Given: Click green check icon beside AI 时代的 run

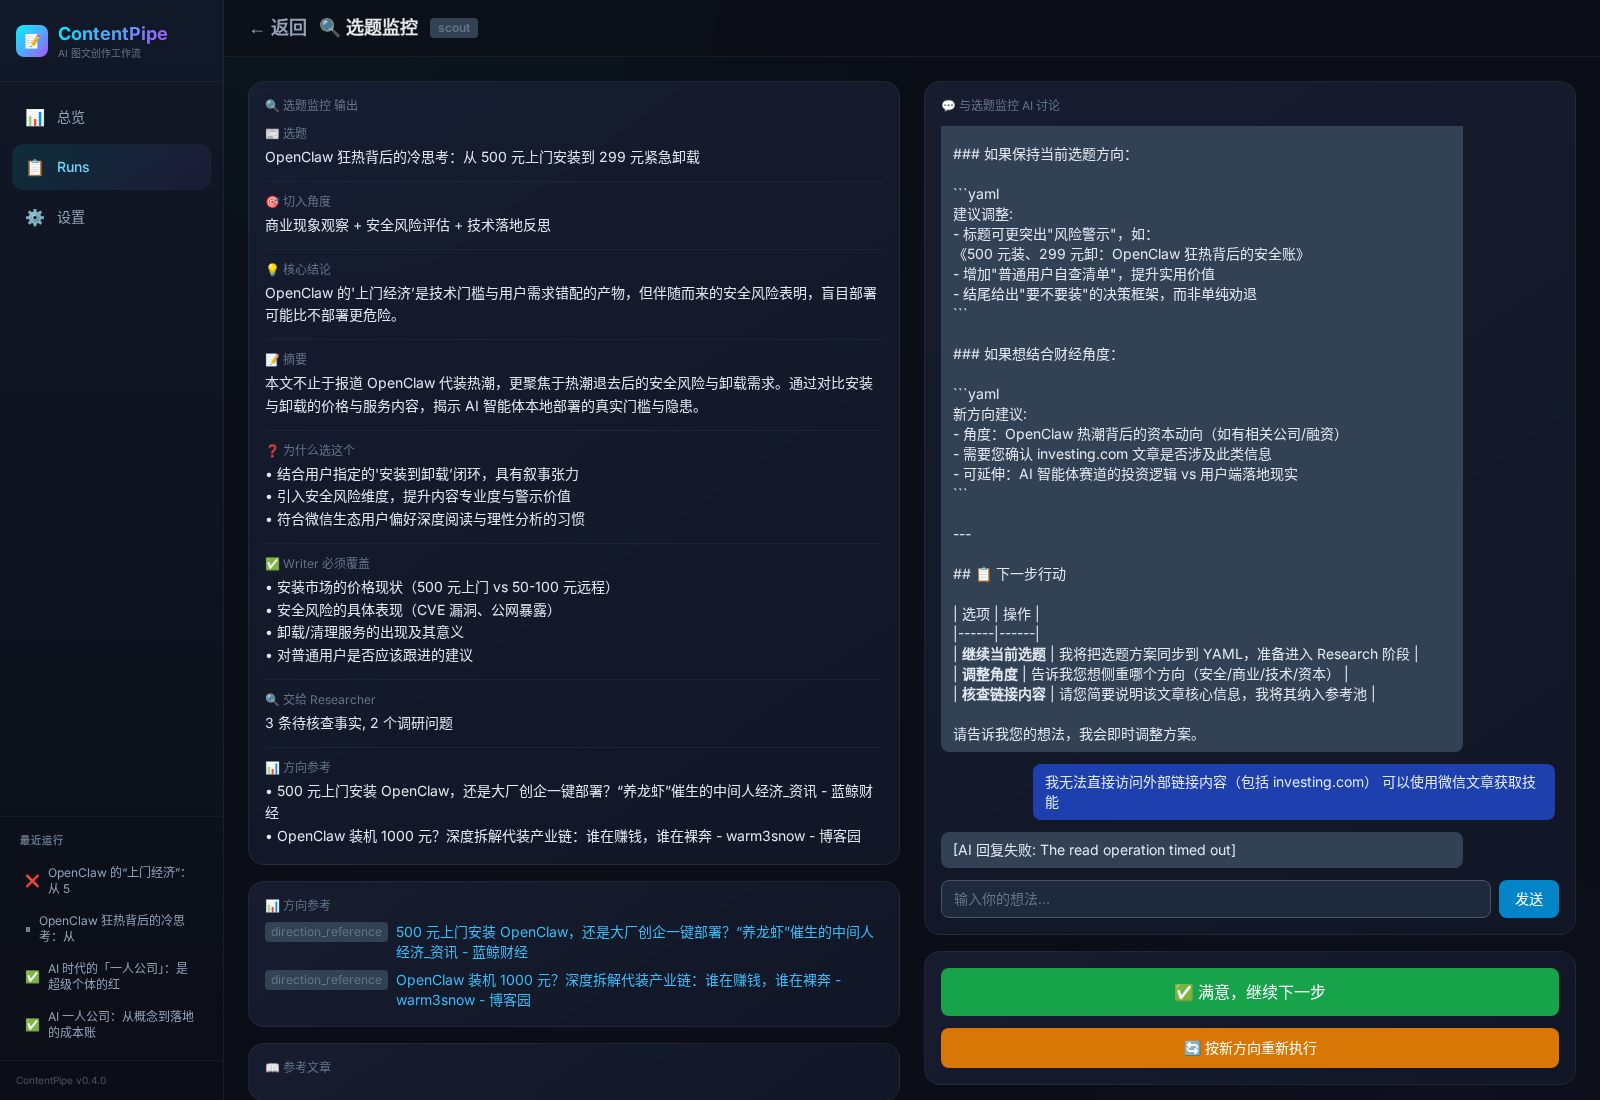Looking at the screenshot, I should point(32,976).
